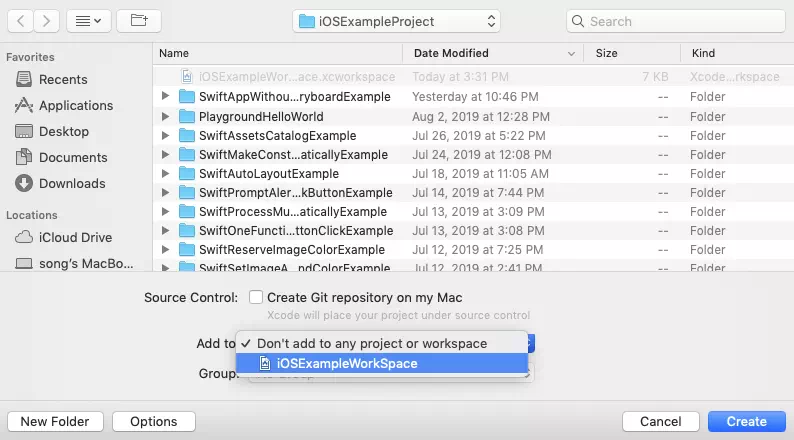
Task: Select SwiftAutoLayoutExample folder icon
Action: coord(187,174)
